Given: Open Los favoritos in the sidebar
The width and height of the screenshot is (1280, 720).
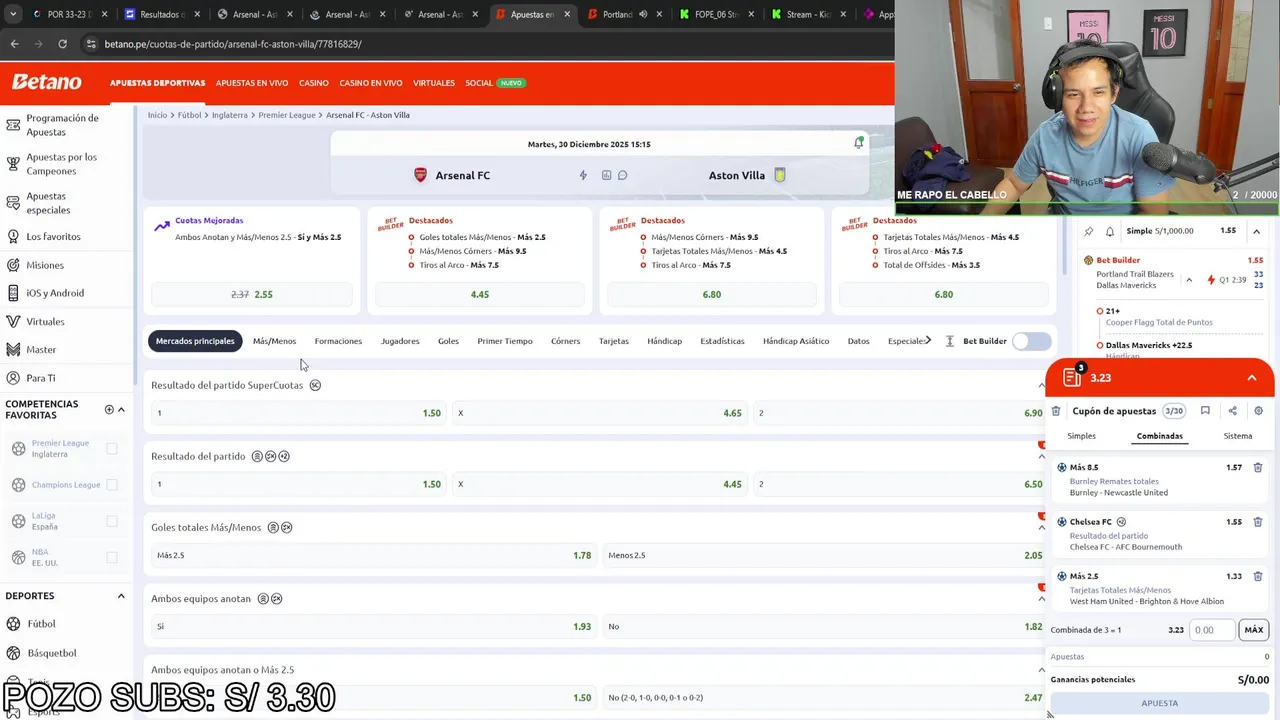Looking at the screenshot, I should (x=53, y=237).
